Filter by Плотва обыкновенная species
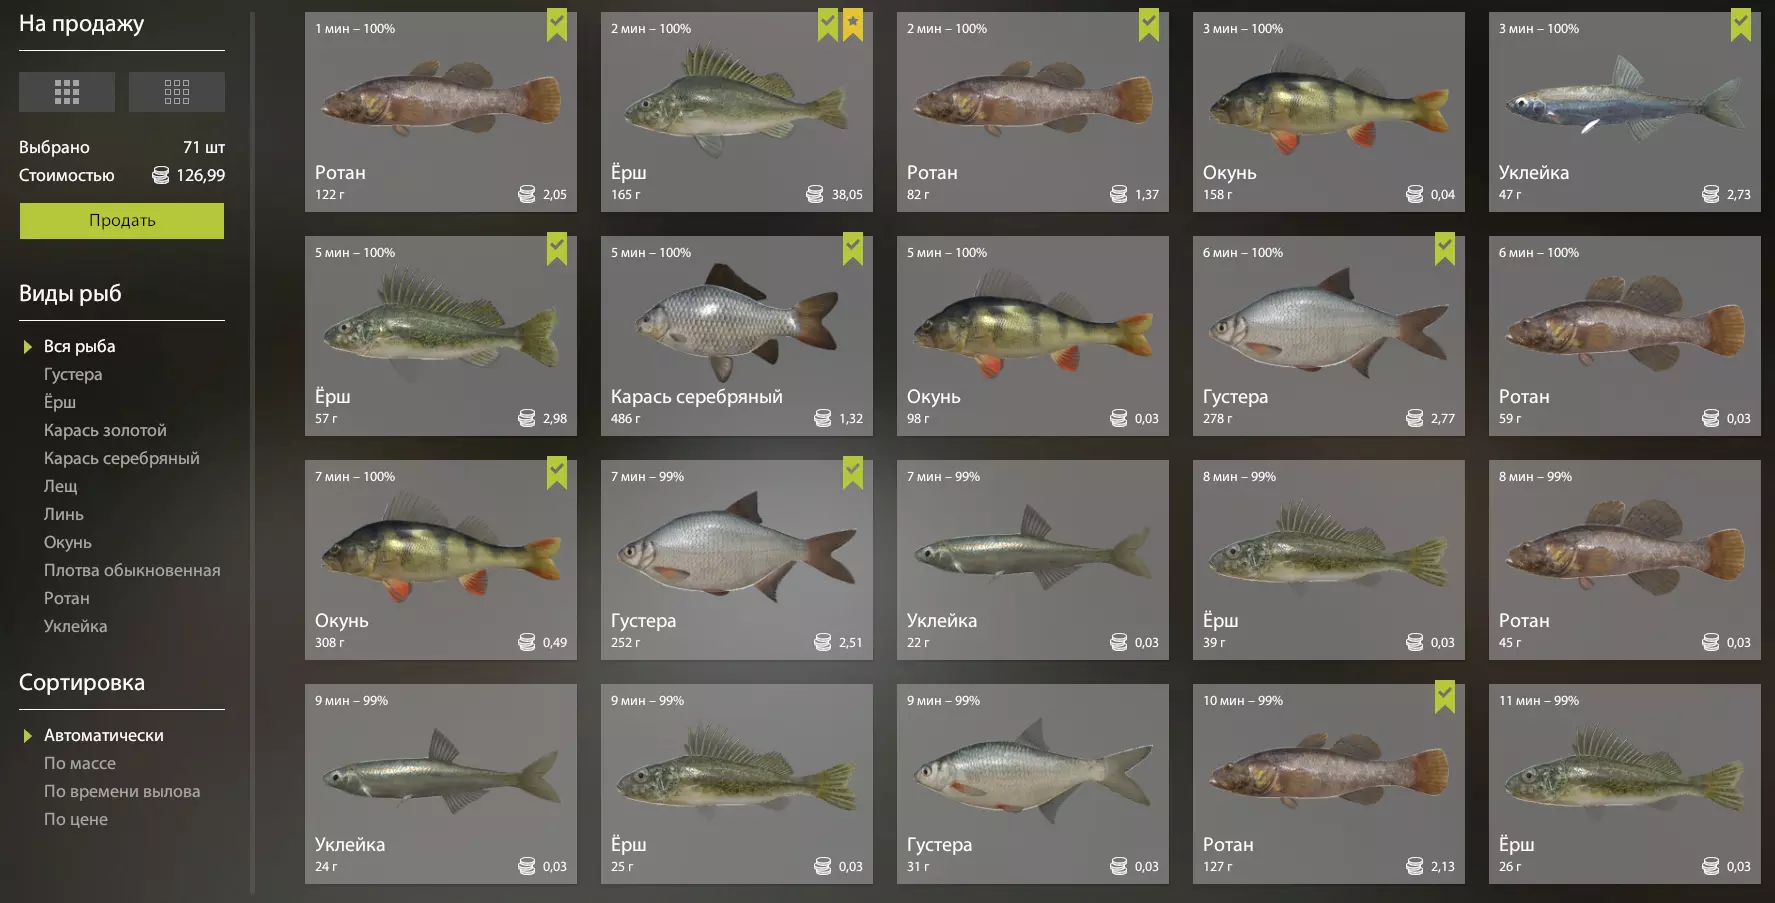Image resolution: width=1775 pixels, height=903 pixels. click(132, 570)
